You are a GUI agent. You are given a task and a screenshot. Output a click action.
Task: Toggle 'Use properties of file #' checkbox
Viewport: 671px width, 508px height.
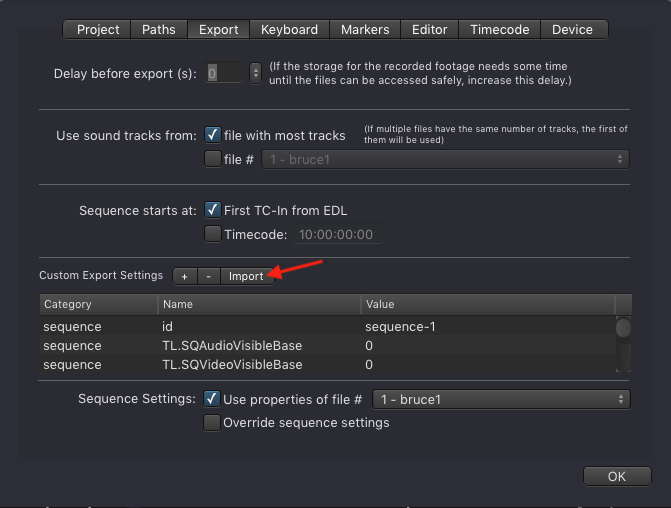(x=212, y=398)
